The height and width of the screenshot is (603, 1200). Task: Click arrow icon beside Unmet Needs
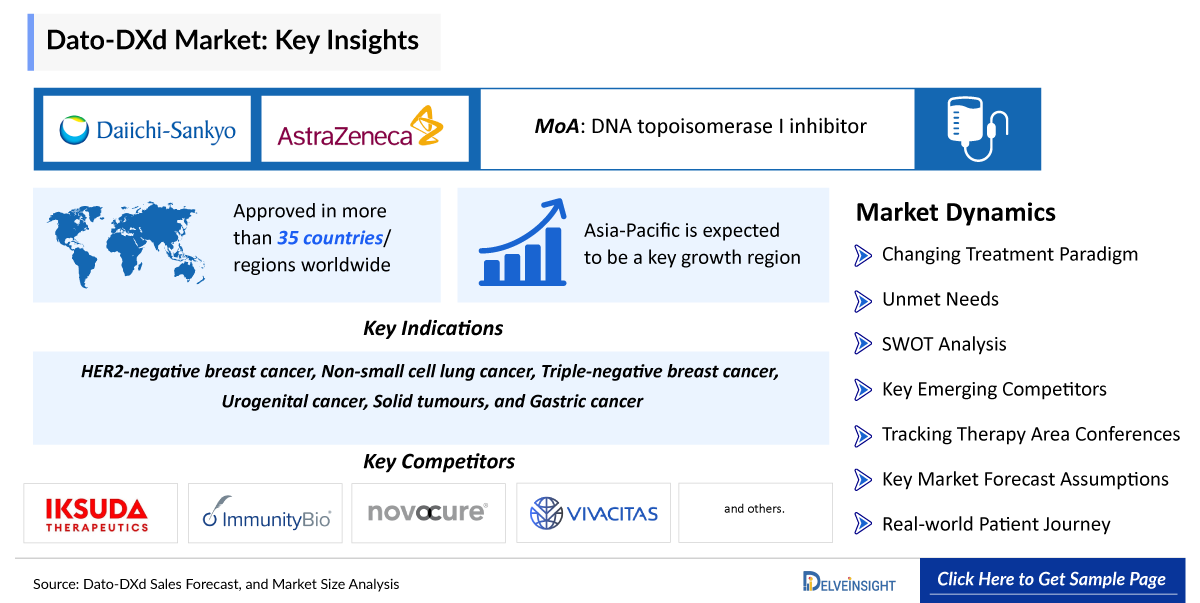tap(863, 300)
